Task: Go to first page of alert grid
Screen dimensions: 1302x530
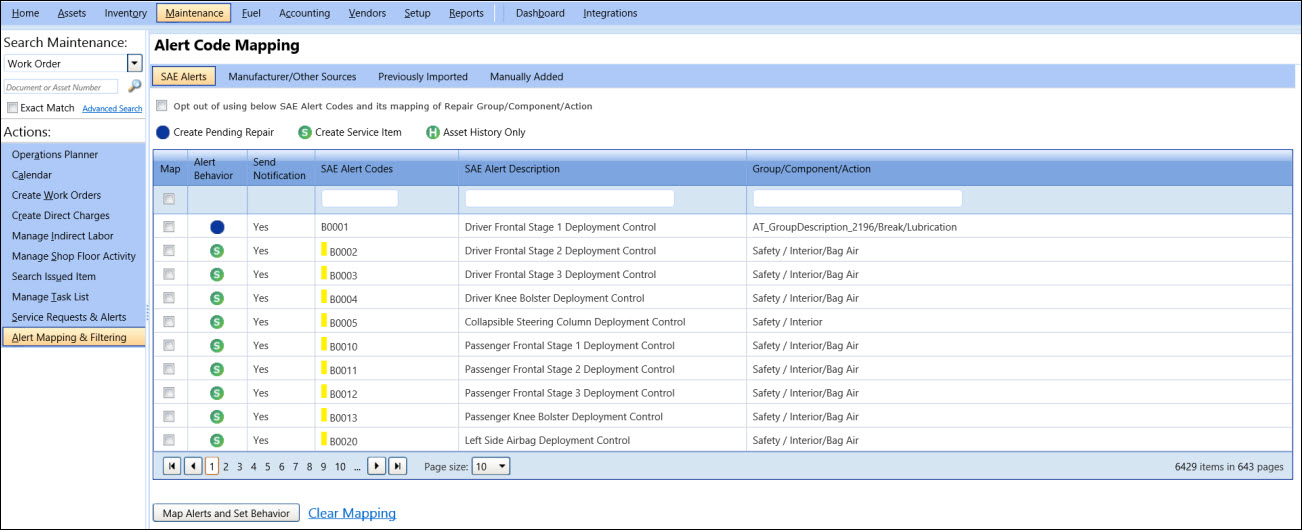Action: 172,466
